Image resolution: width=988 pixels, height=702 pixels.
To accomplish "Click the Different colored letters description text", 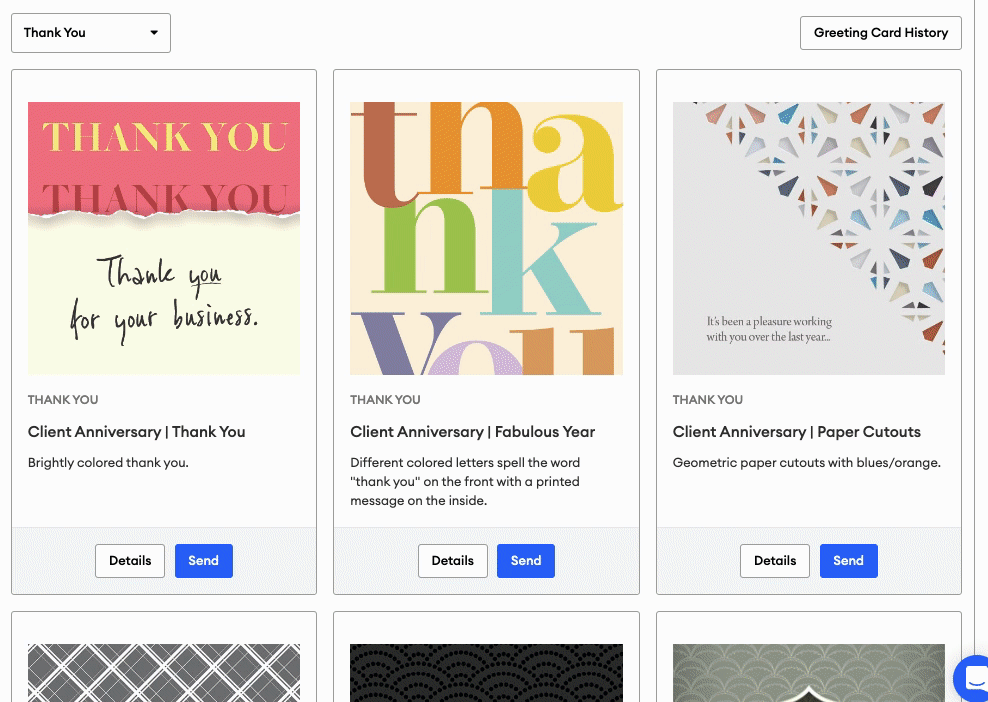I will click(465, 481).
